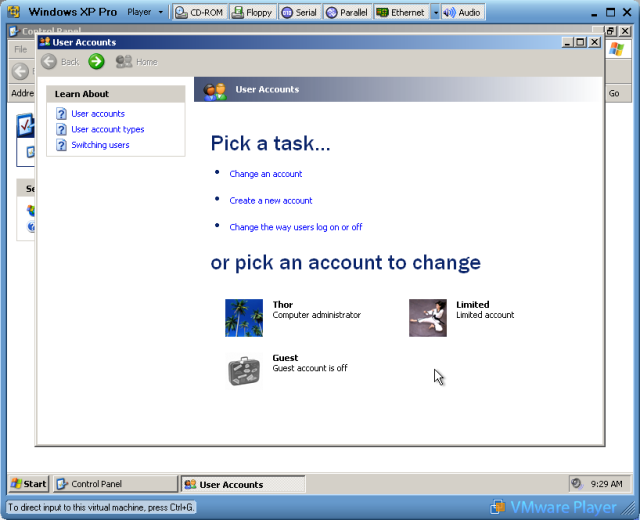Minimize the User Accounts window

pyautogui.click(x=567, y=42)
